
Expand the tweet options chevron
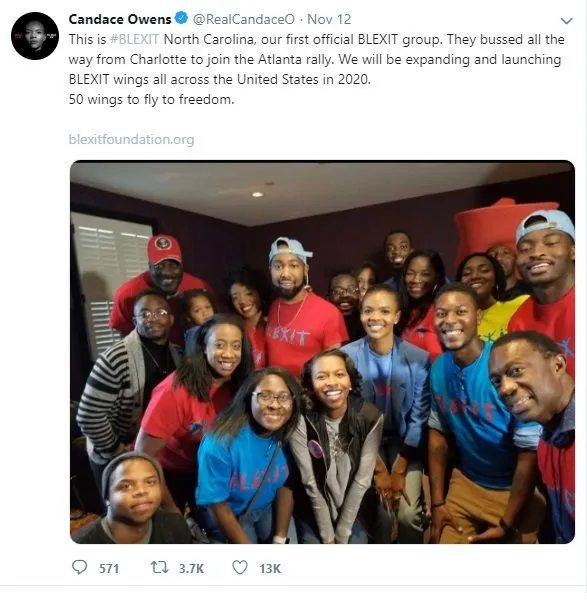click(x=566, y=21)
